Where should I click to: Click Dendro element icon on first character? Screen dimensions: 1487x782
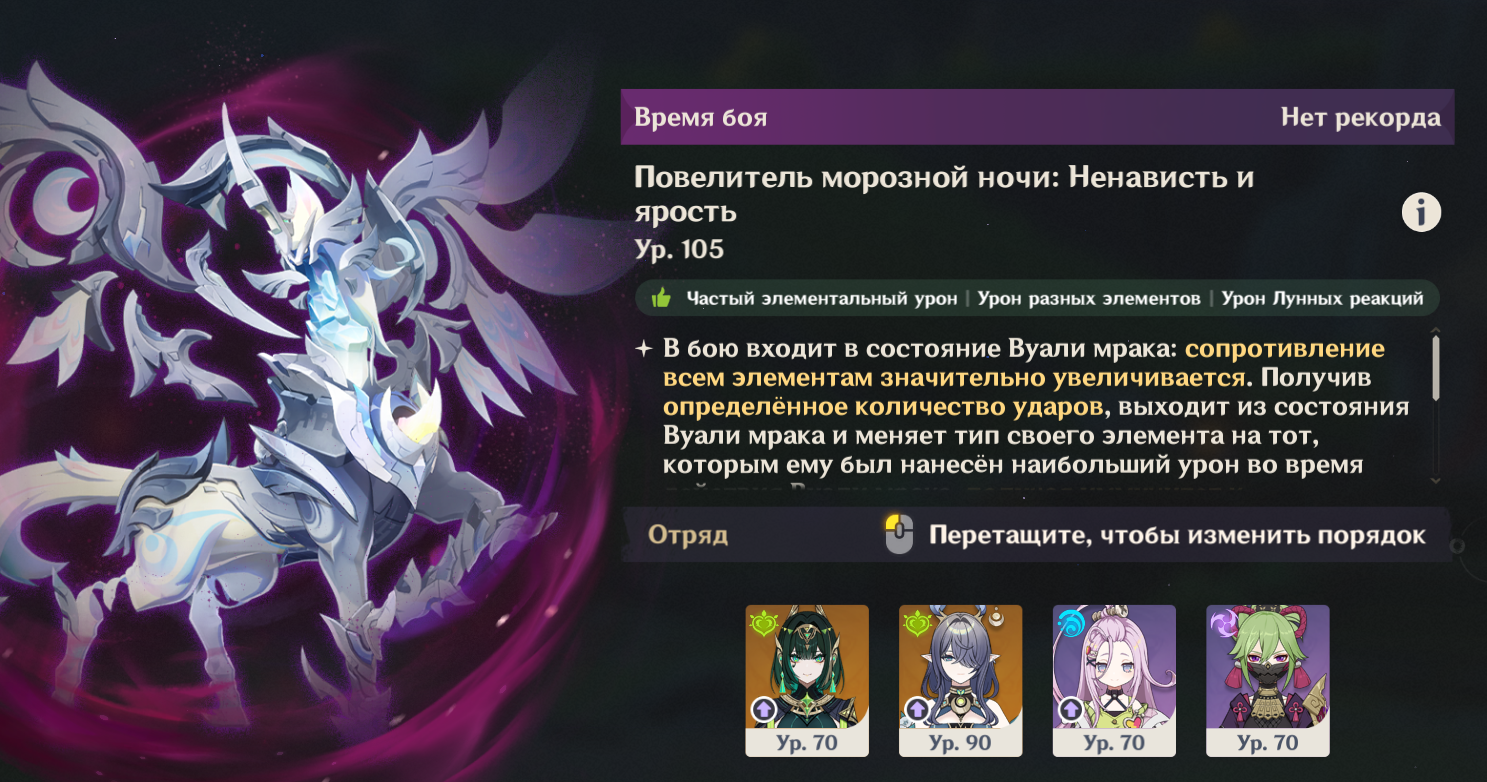[x=765, y=624]
